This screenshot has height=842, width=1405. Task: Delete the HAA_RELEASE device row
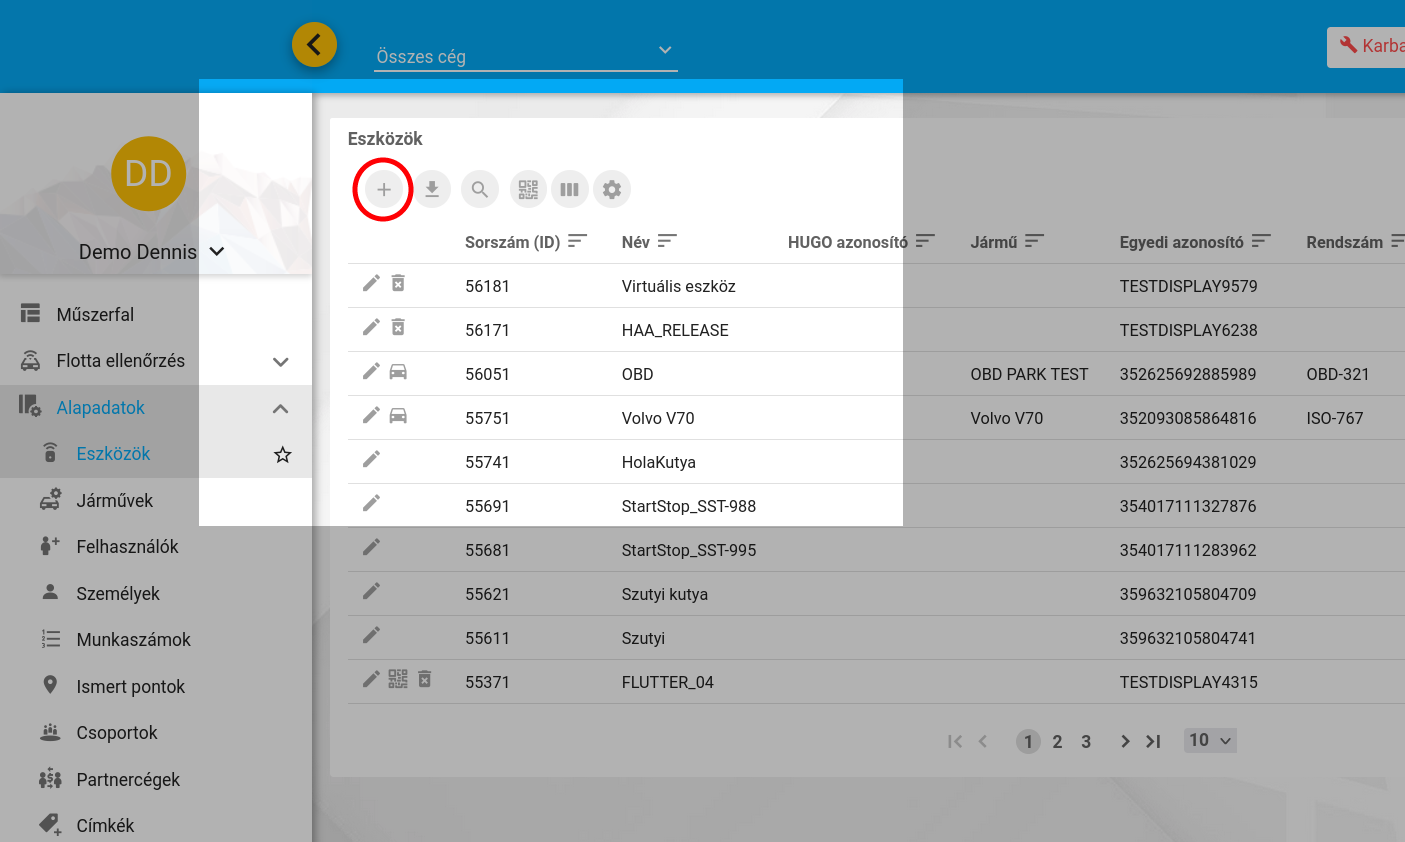[x=398, y=328]
